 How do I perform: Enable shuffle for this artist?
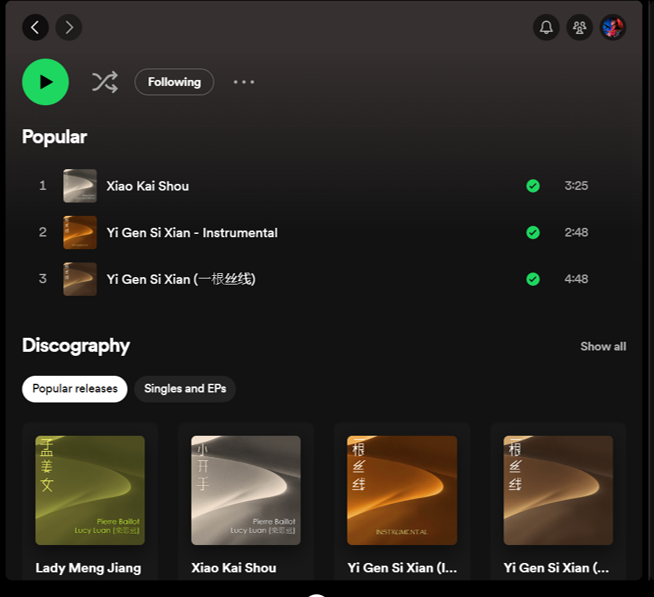point(105,82)
